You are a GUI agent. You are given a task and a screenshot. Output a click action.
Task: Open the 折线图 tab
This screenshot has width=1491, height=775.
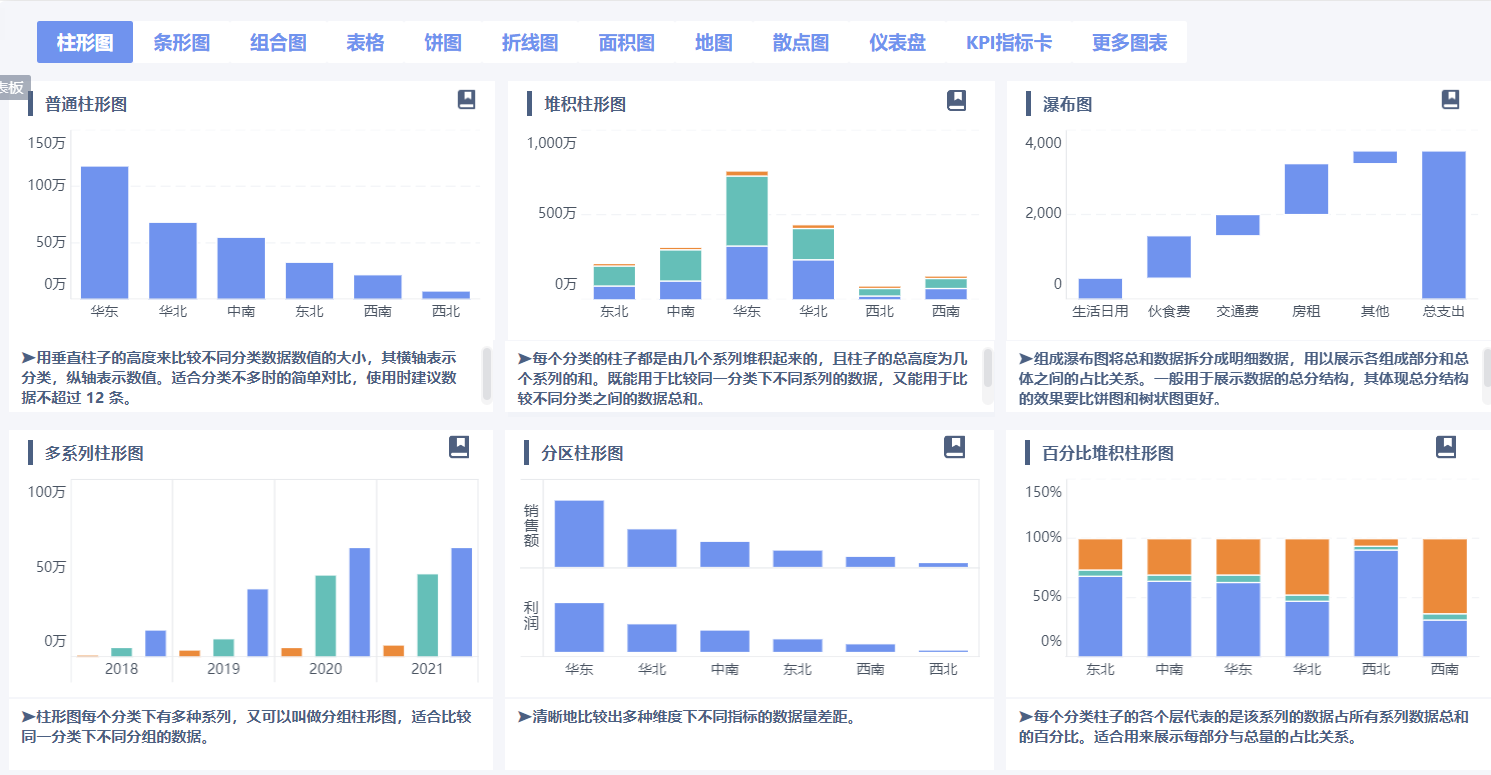530,43
